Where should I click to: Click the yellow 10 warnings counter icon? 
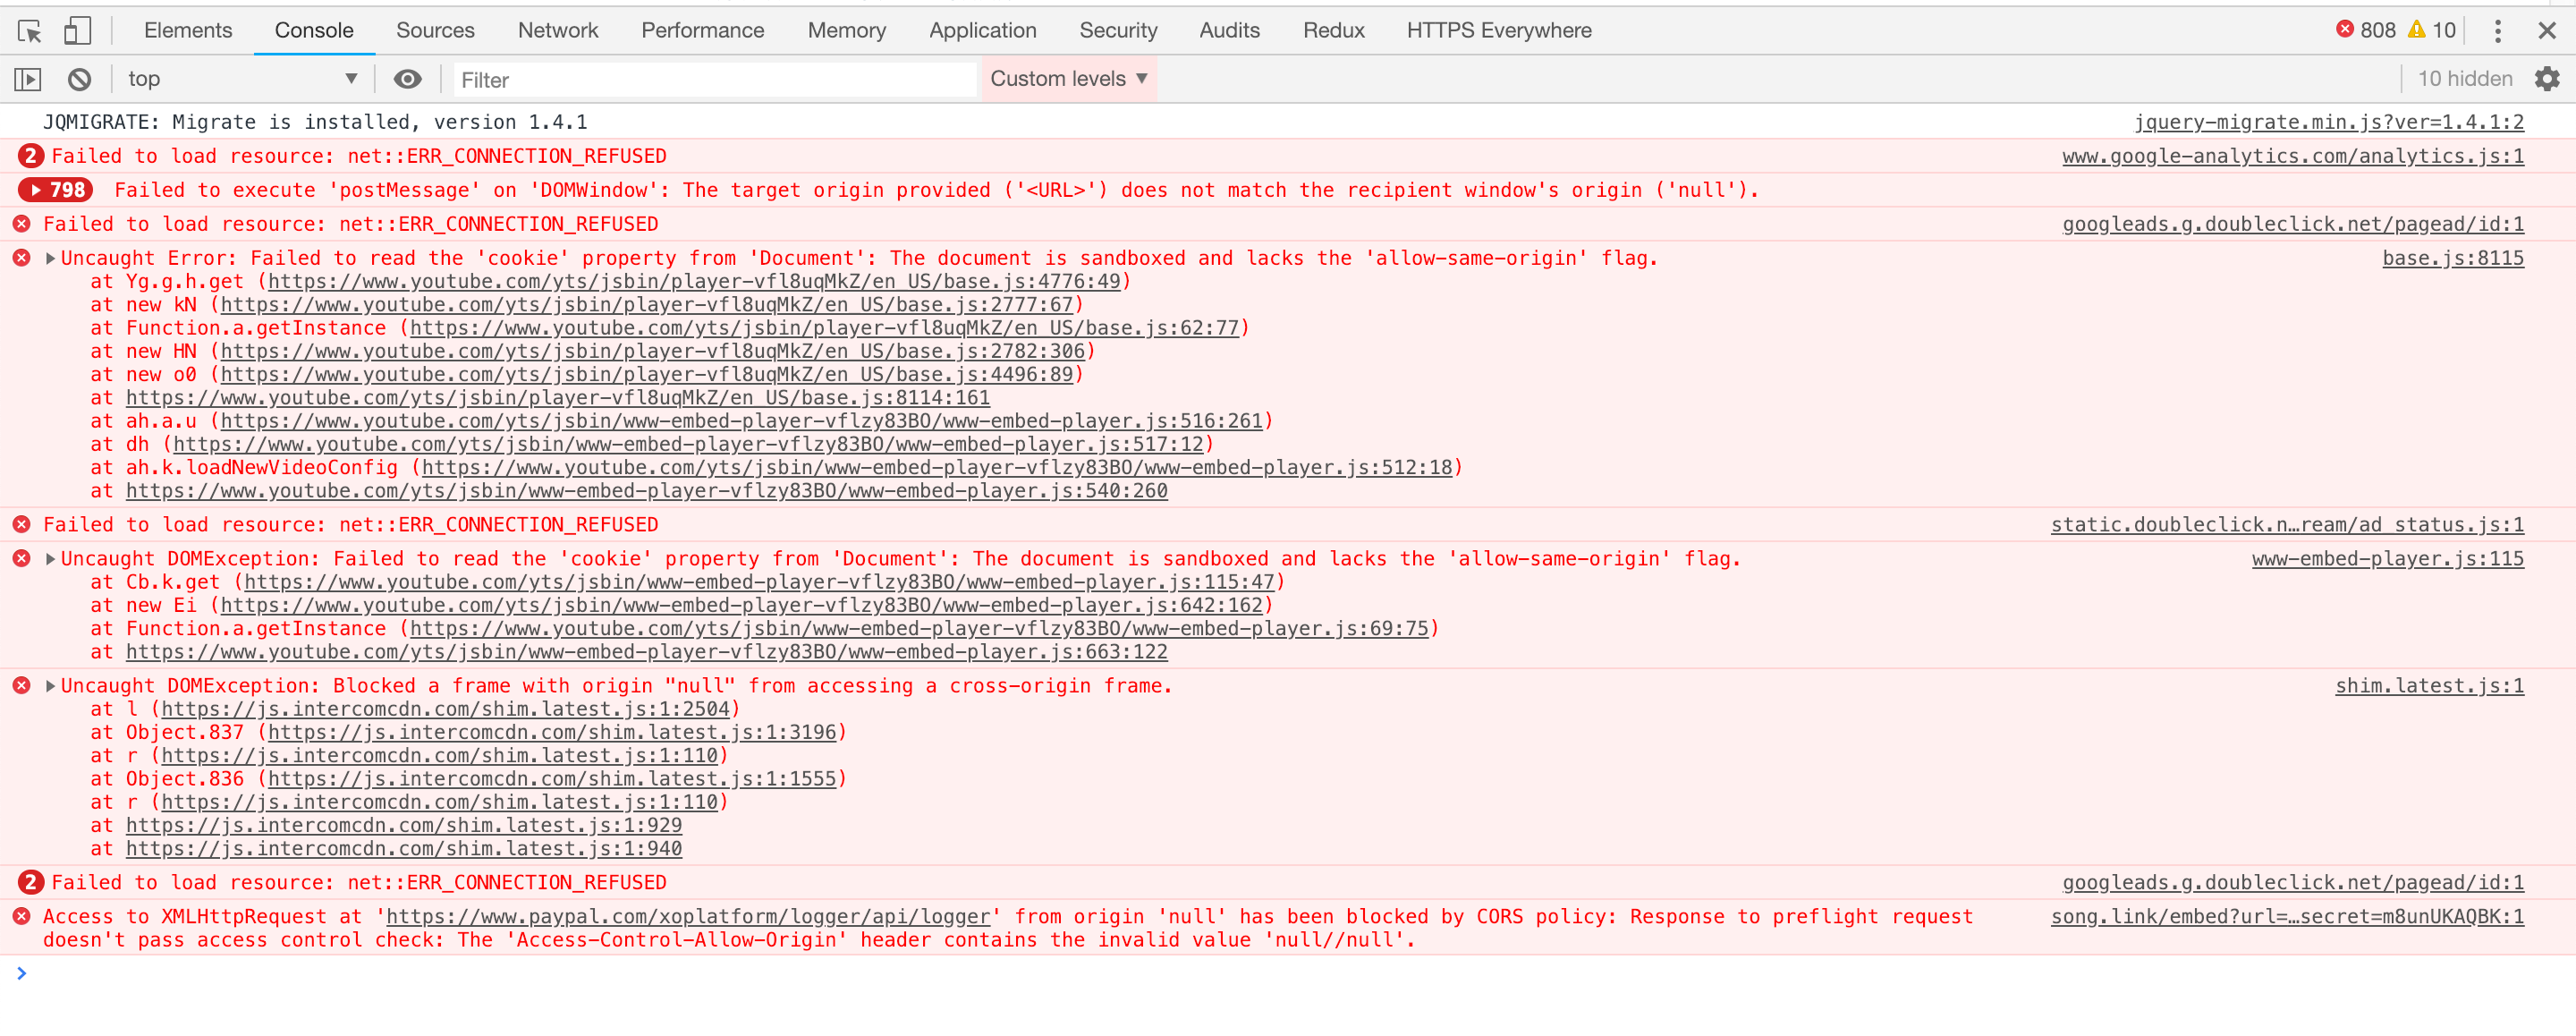pos(2416,30)
